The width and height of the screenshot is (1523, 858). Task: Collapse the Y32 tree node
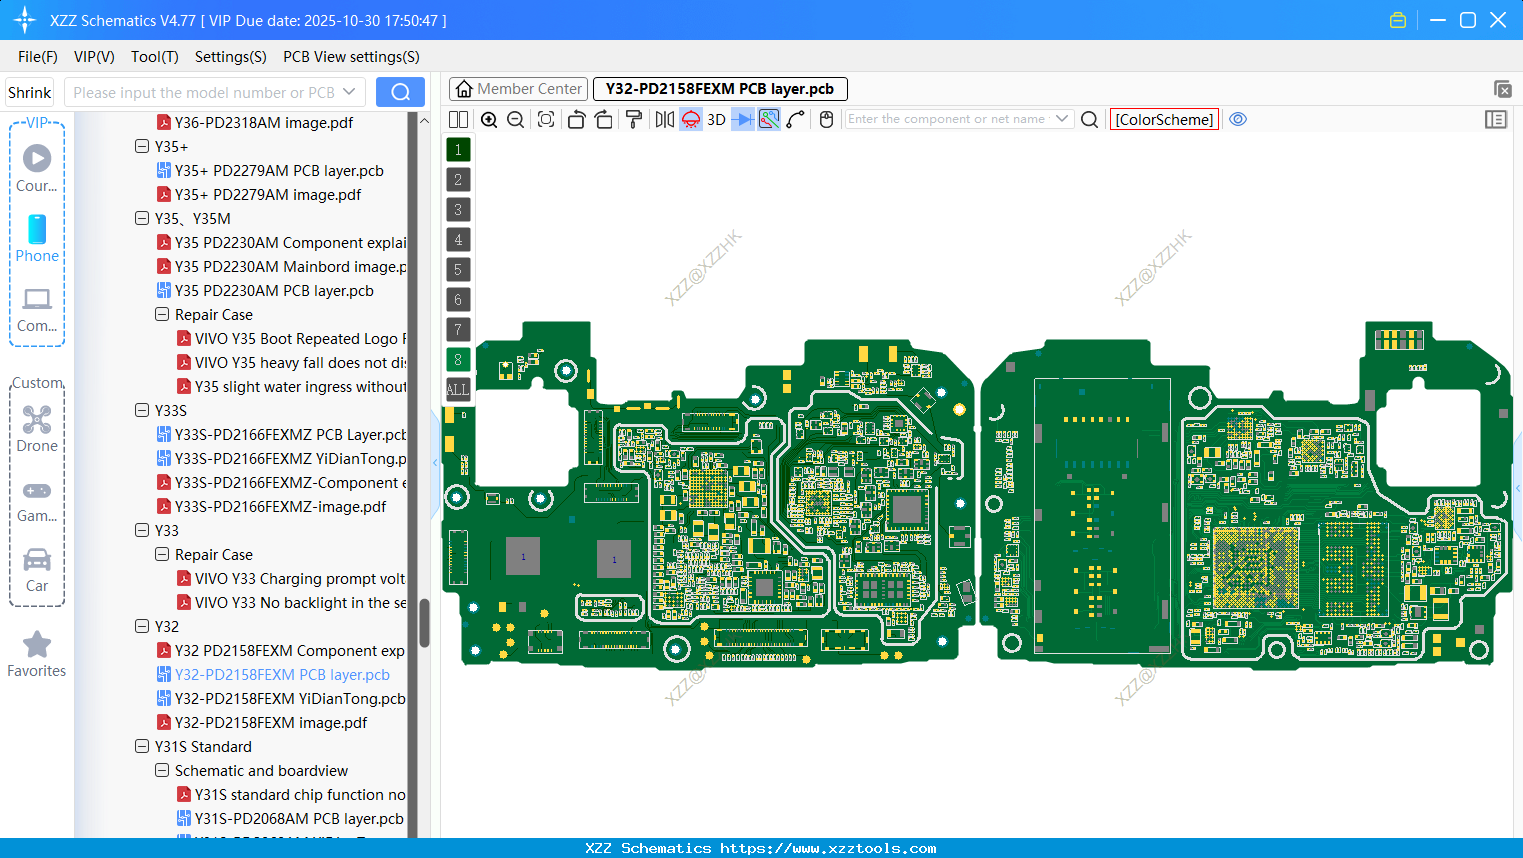pos(142,626)
